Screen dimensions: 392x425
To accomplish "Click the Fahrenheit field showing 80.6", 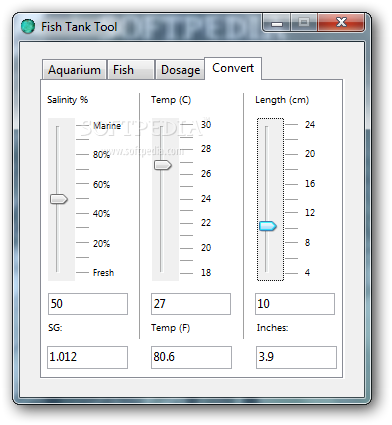I will [x=191, y=357].
